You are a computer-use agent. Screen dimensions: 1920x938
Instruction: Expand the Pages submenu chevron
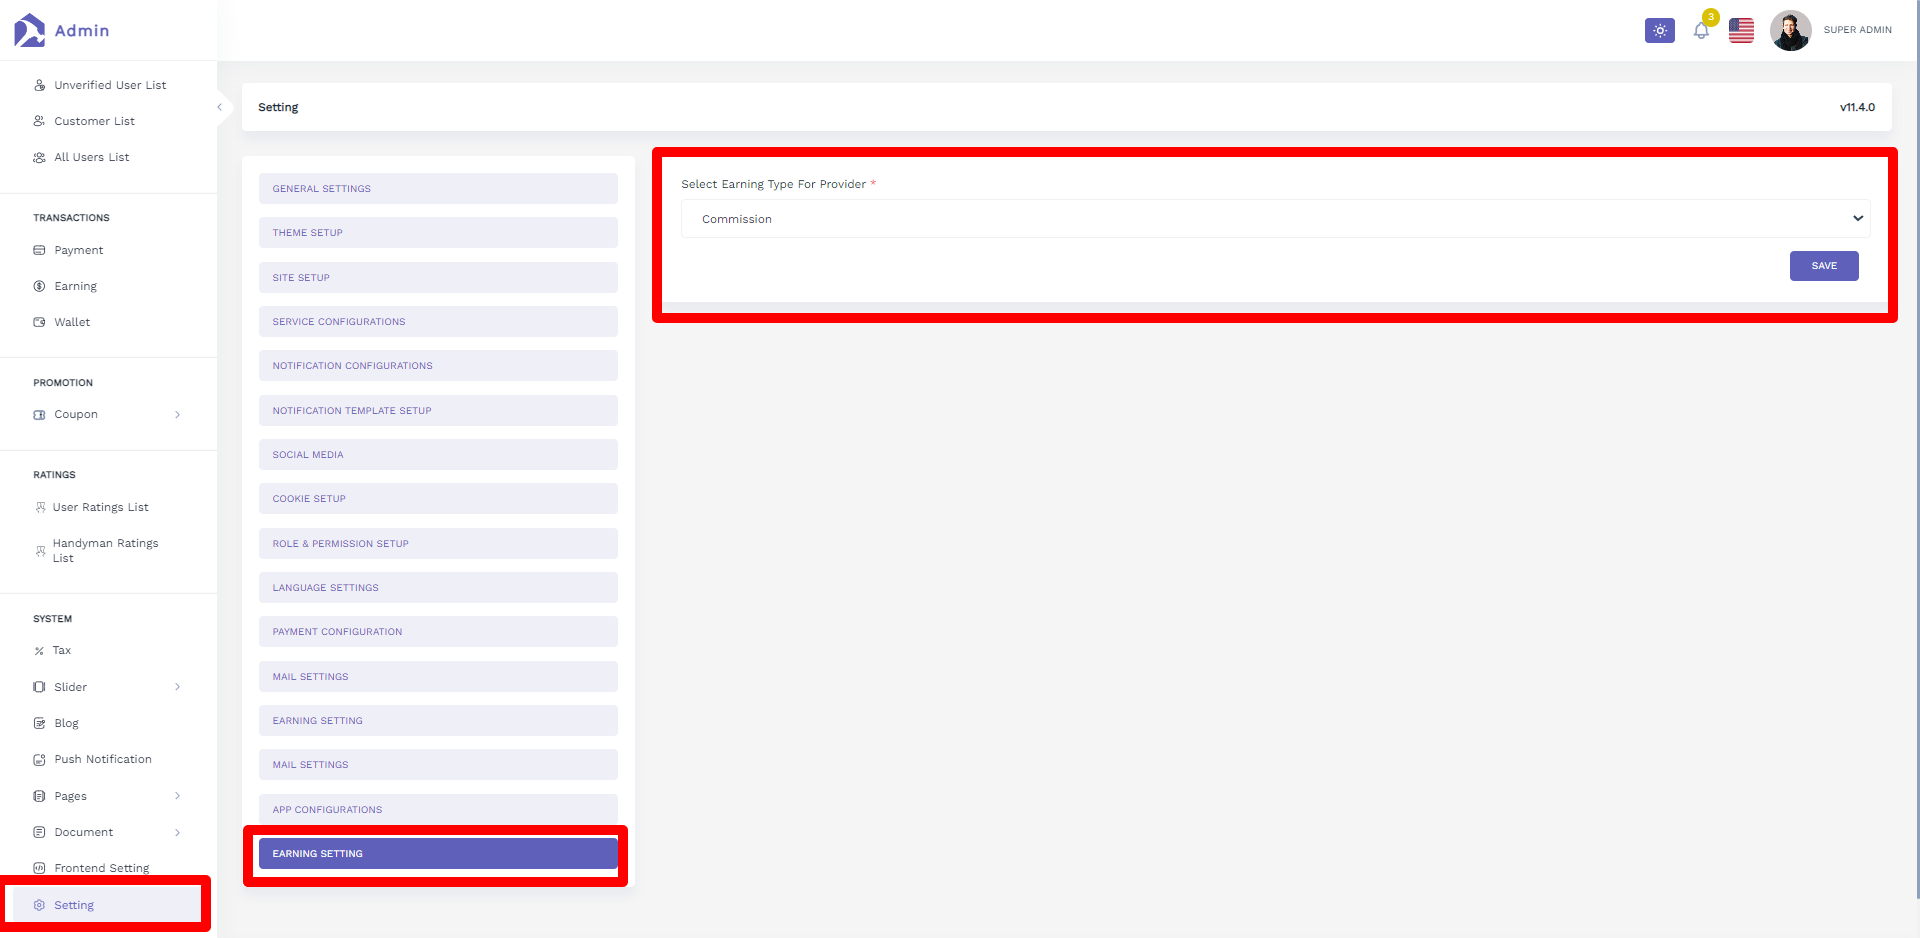coord(178,796)
